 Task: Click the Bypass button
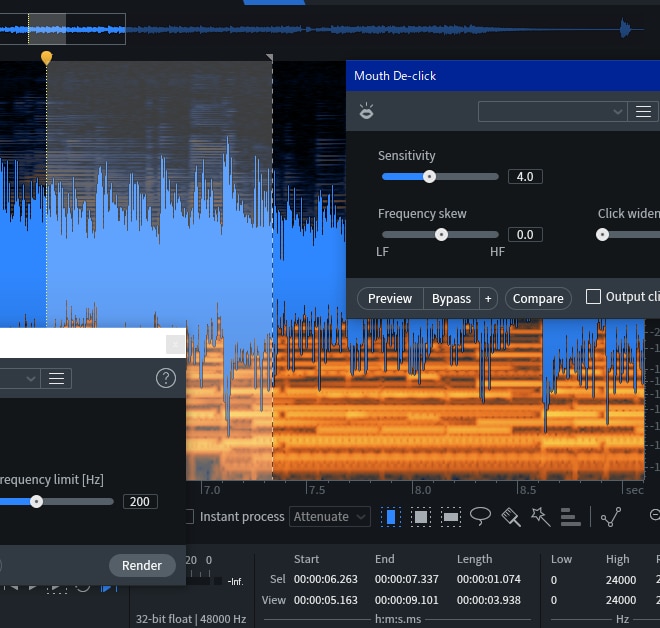[451, 298]
